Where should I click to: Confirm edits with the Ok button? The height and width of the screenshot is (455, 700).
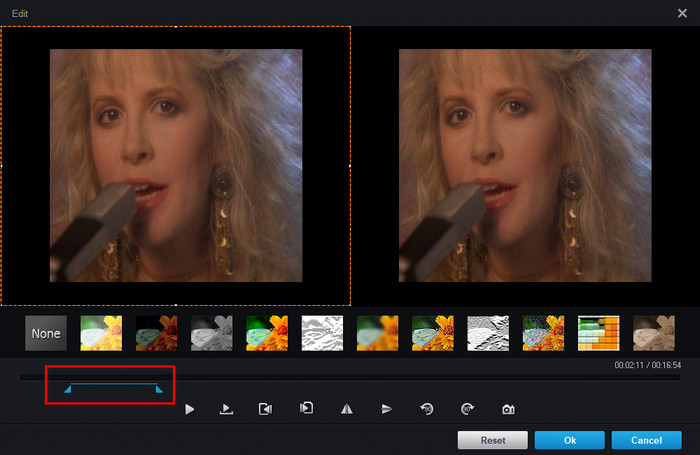570,440
